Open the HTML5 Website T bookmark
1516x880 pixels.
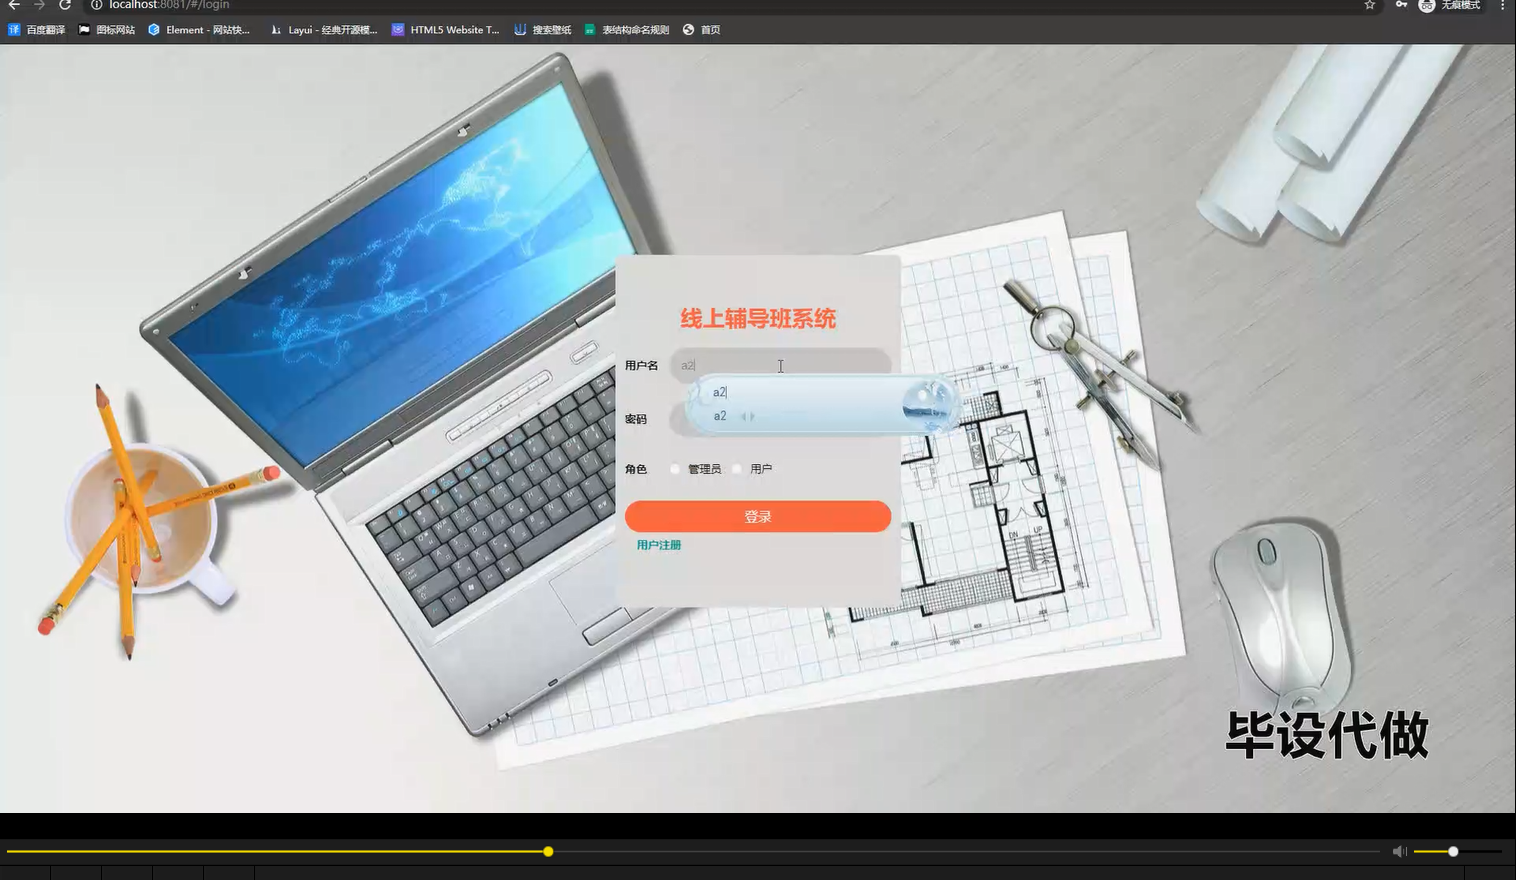click(x=448, y=29)
